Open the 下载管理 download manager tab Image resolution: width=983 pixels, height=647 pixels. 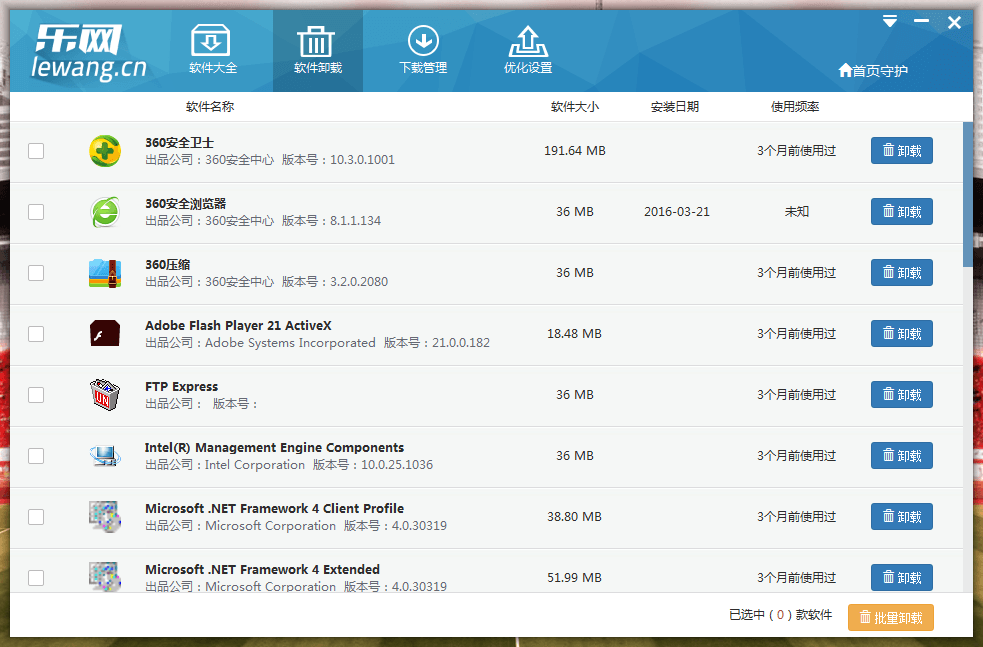[x=423, y=50]
